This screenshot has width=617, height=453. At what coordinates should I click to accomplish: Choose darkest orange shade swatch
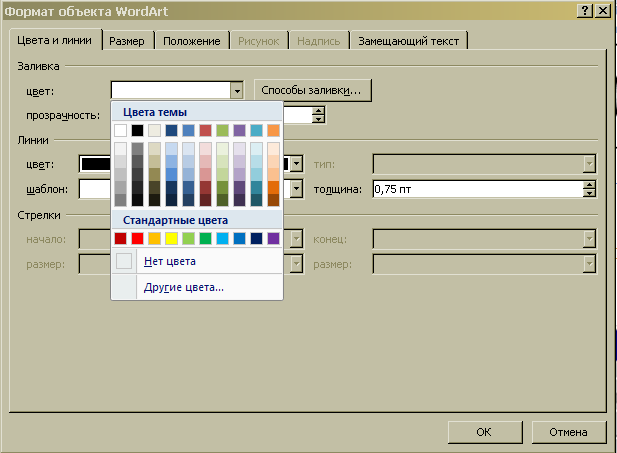pos(273,200)
